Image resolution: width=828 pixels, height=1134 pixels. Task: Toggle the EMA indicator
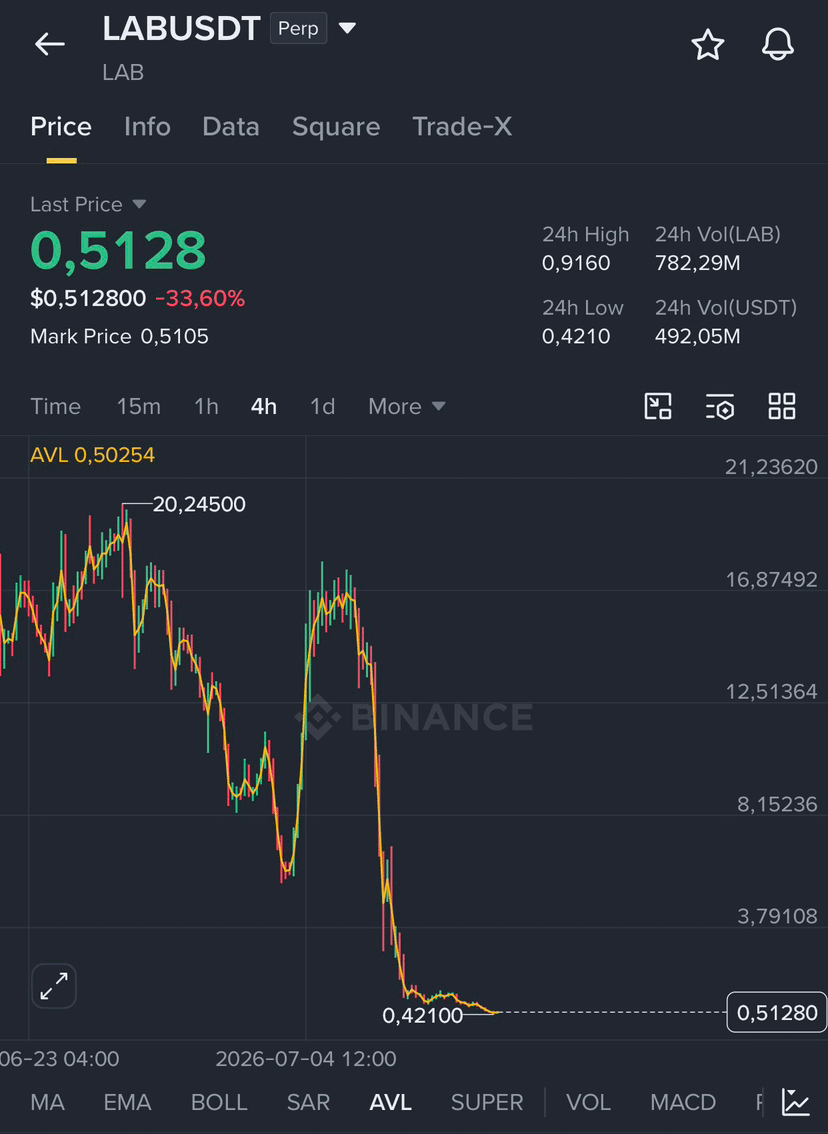tap(127, 1102)
